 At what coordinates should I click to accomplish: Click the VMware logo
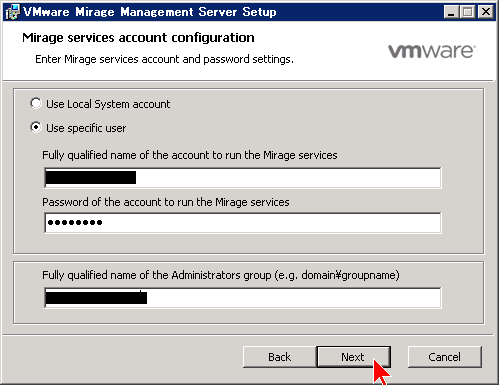click(x=432, y=51)
